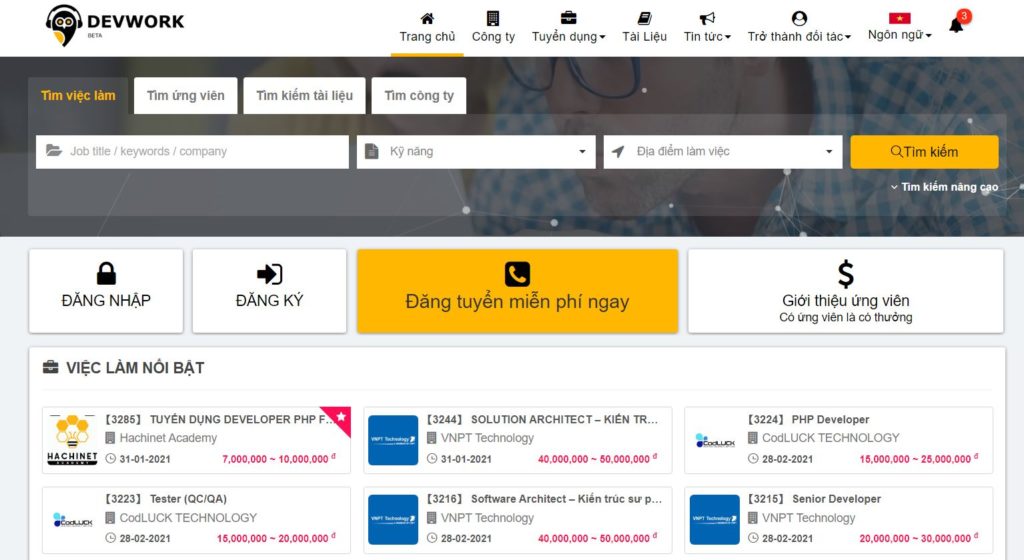Viewport: 1024px width, 560px height.
Task: Switch to the Tìm ứng viên tab
Action: click(185, 96)
